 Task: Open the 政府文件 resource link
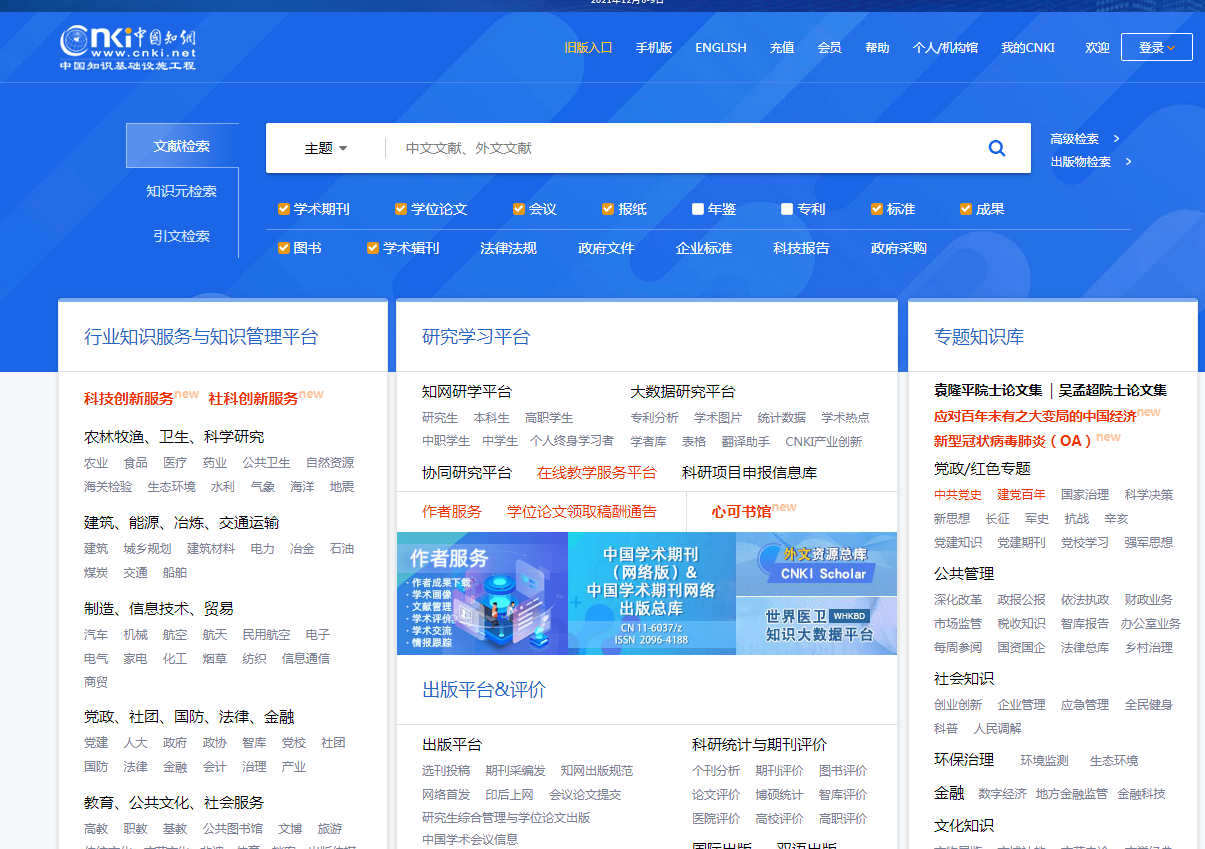point(606,248)
